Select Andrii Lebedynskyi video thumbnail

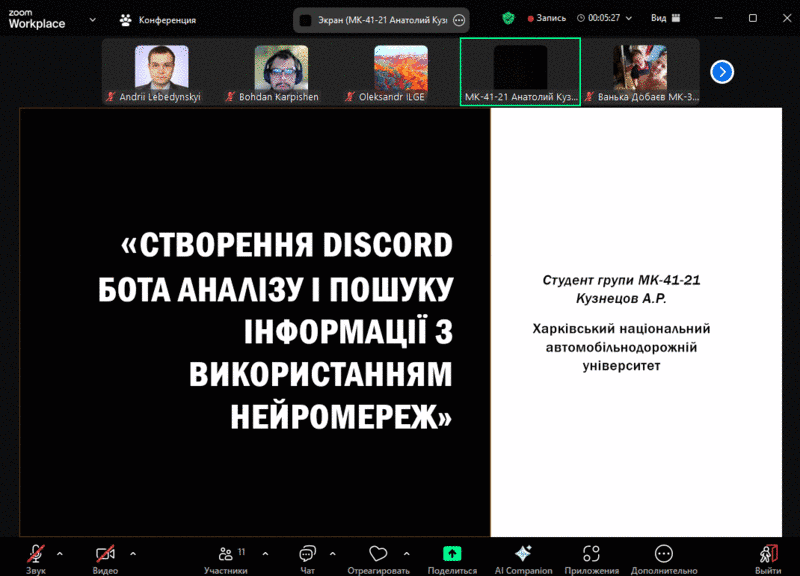click(161, 72)
